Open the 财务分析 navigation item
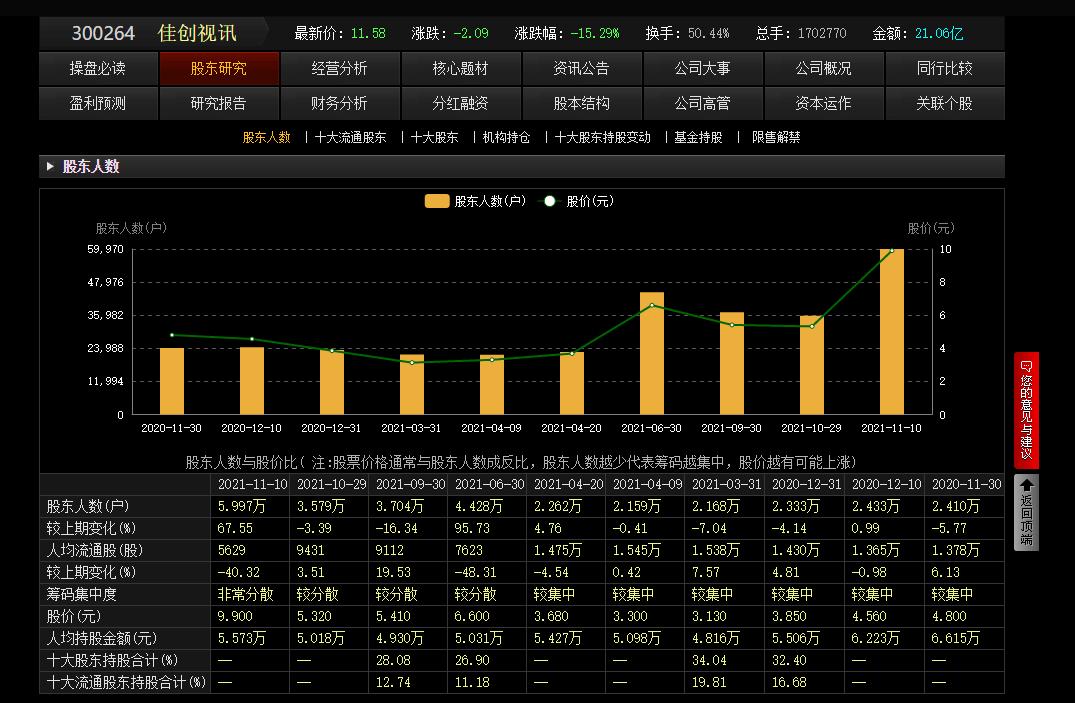 340,103
